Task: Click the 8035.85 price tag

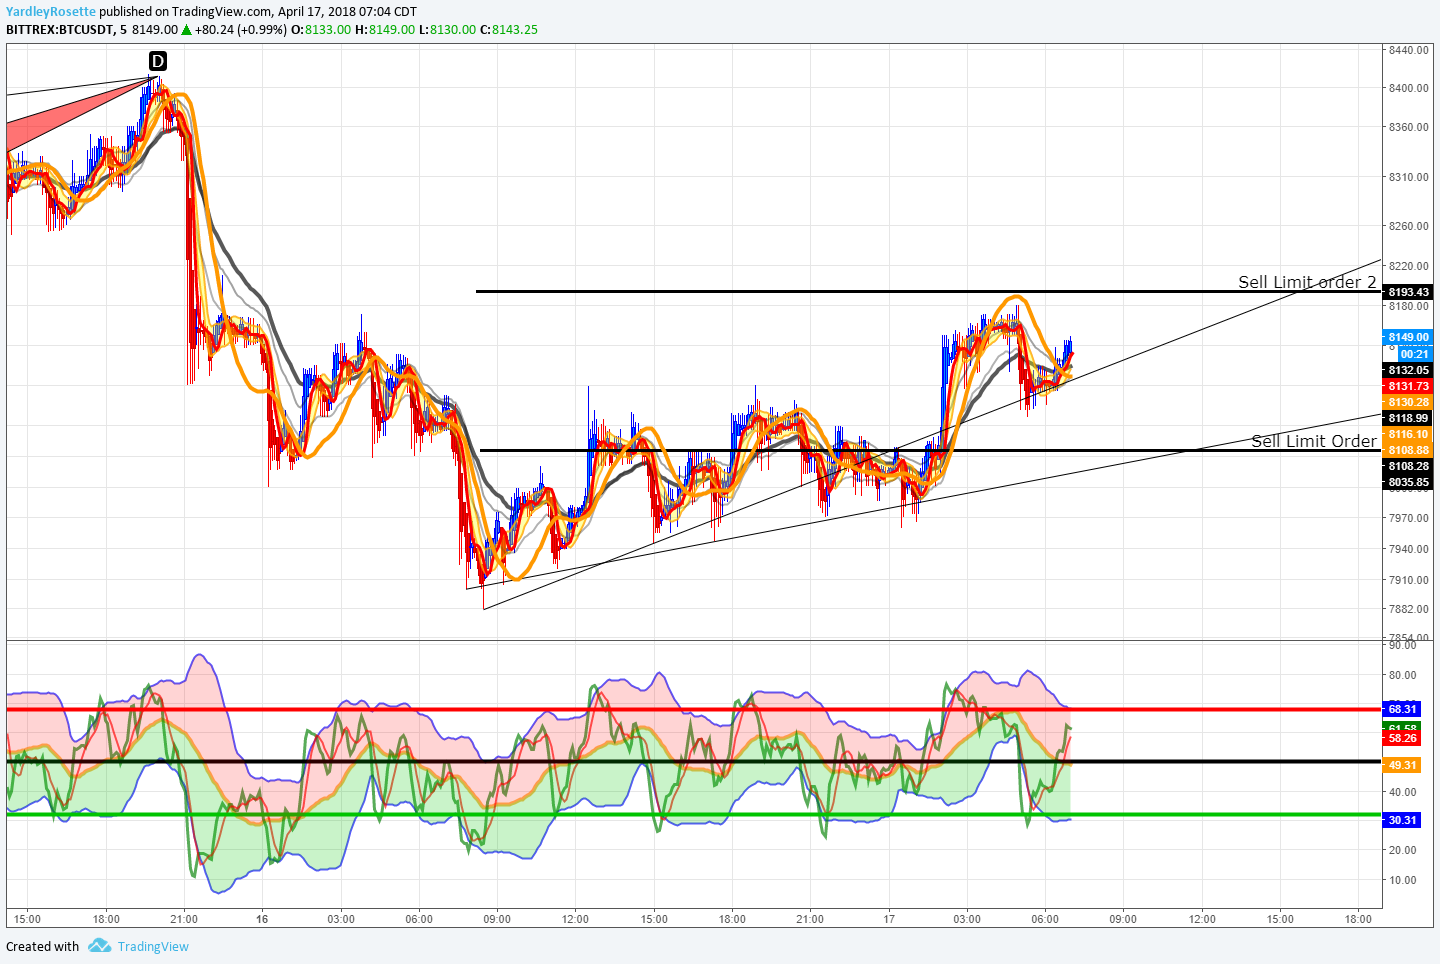Action: [1408, 482]
